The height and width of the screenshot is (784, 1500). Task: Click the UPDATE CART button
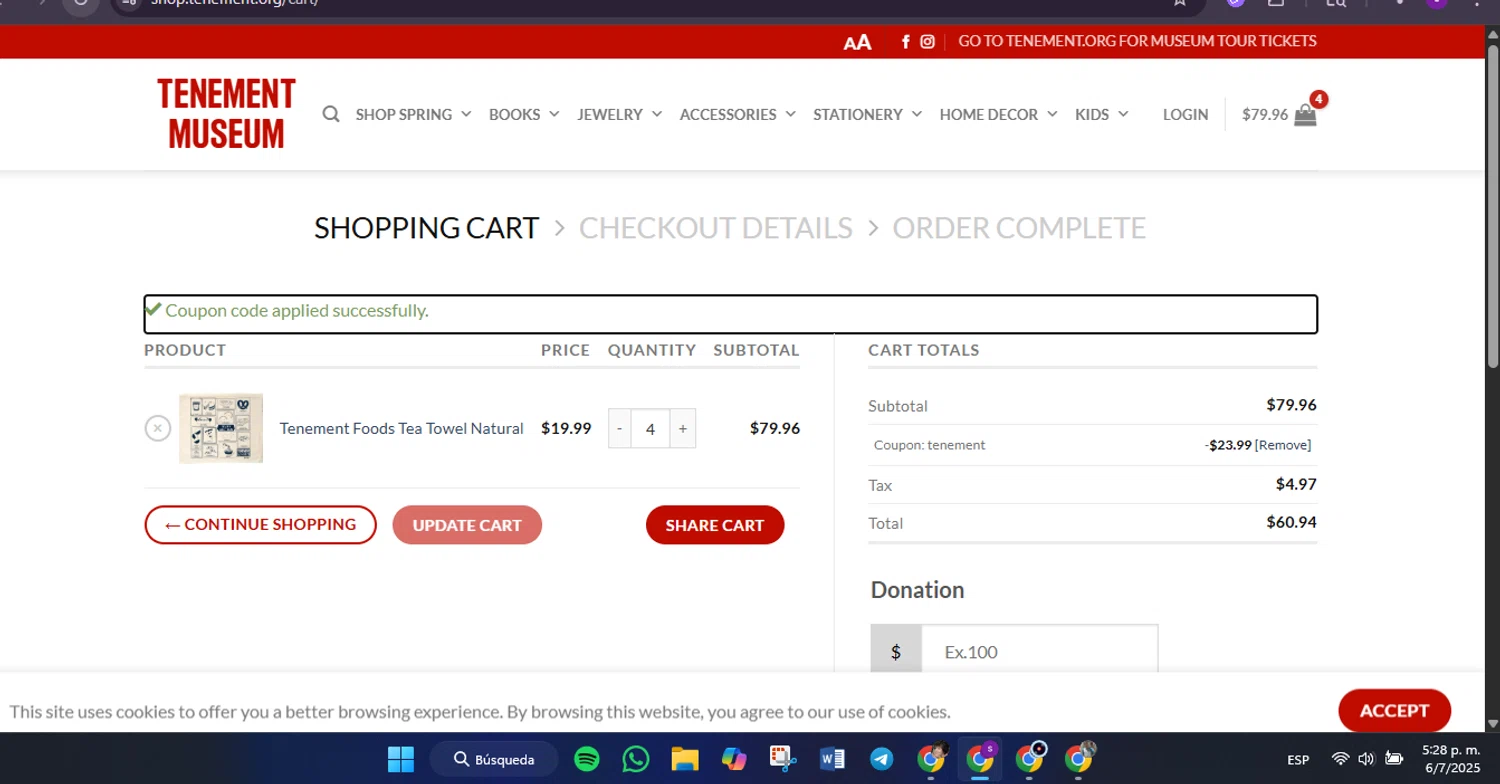click(467, 525)
